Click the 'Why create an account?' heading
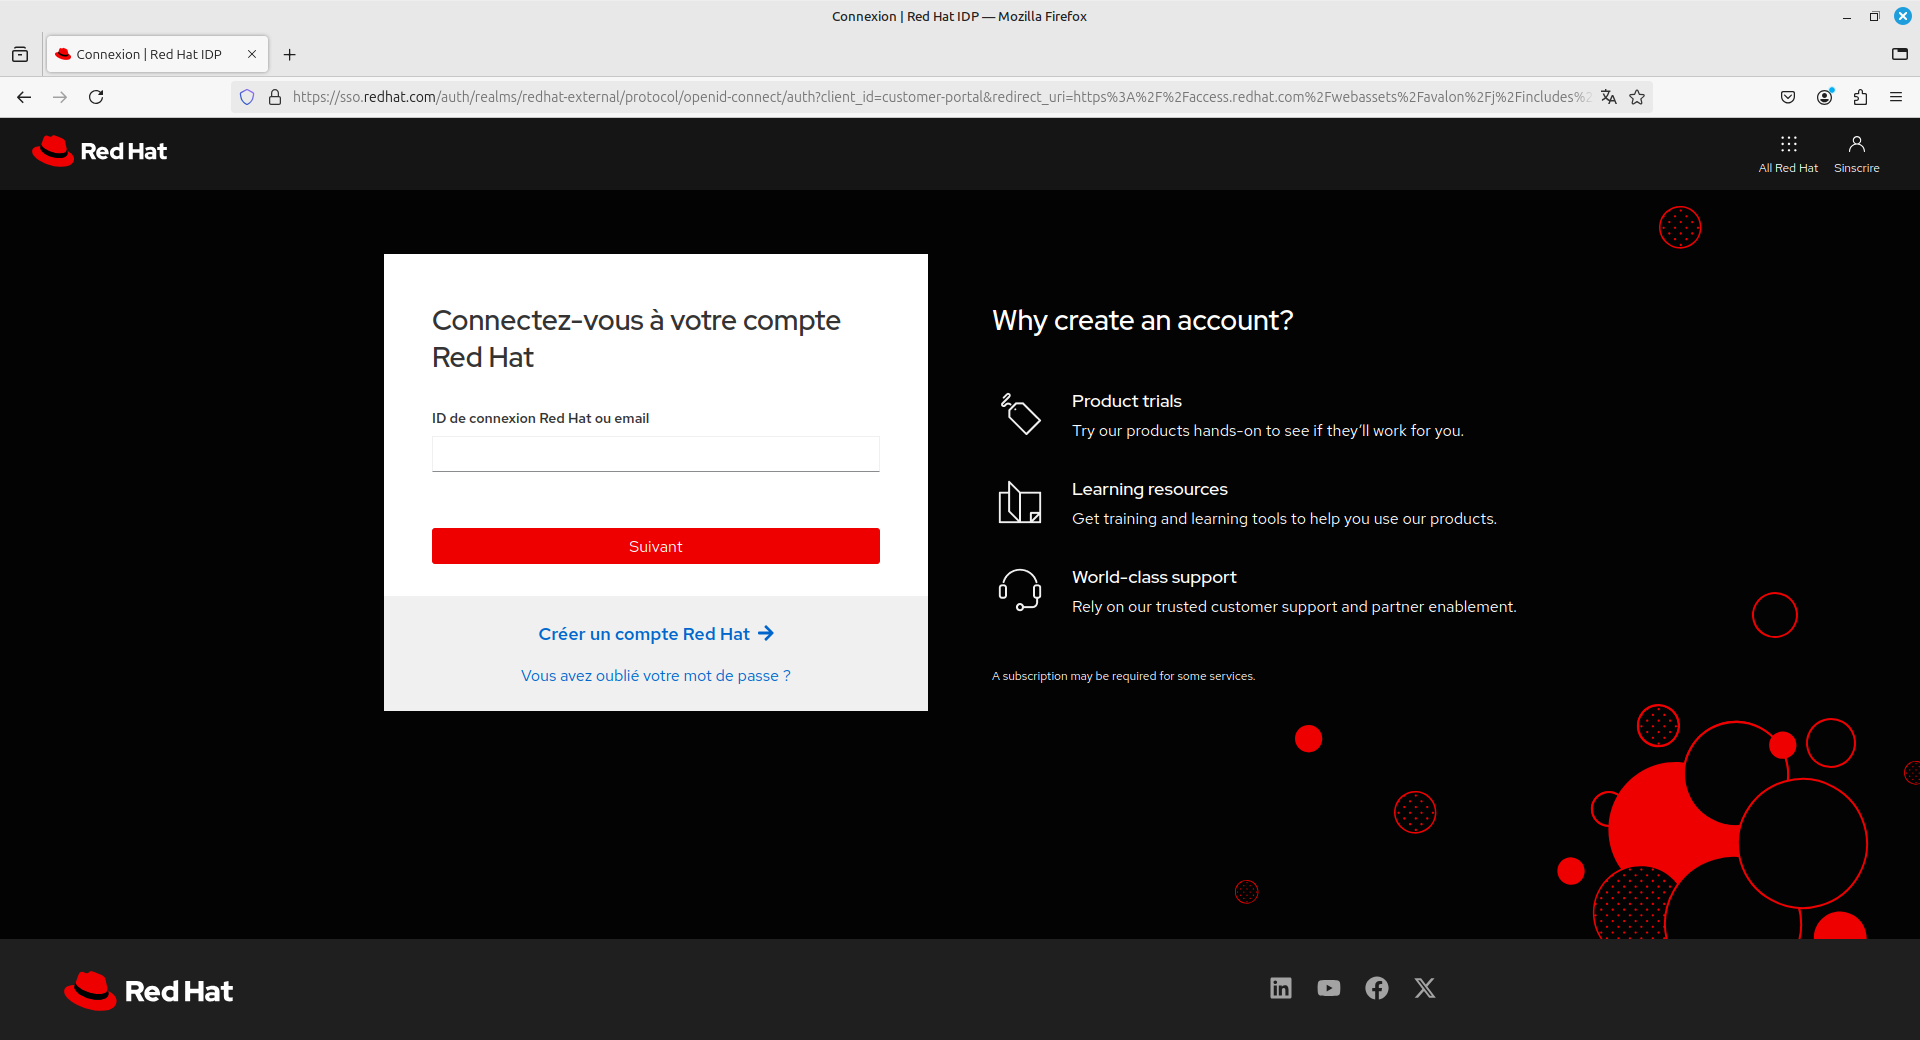This screenshot has width=1920, height=1040. (1142, 320)
